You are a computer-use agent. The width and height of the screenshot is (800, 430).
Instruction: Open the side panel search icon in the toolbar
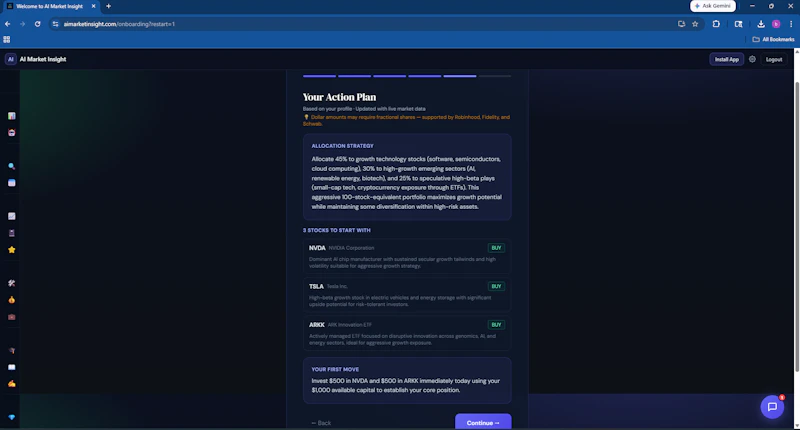(x=738, y=24)
